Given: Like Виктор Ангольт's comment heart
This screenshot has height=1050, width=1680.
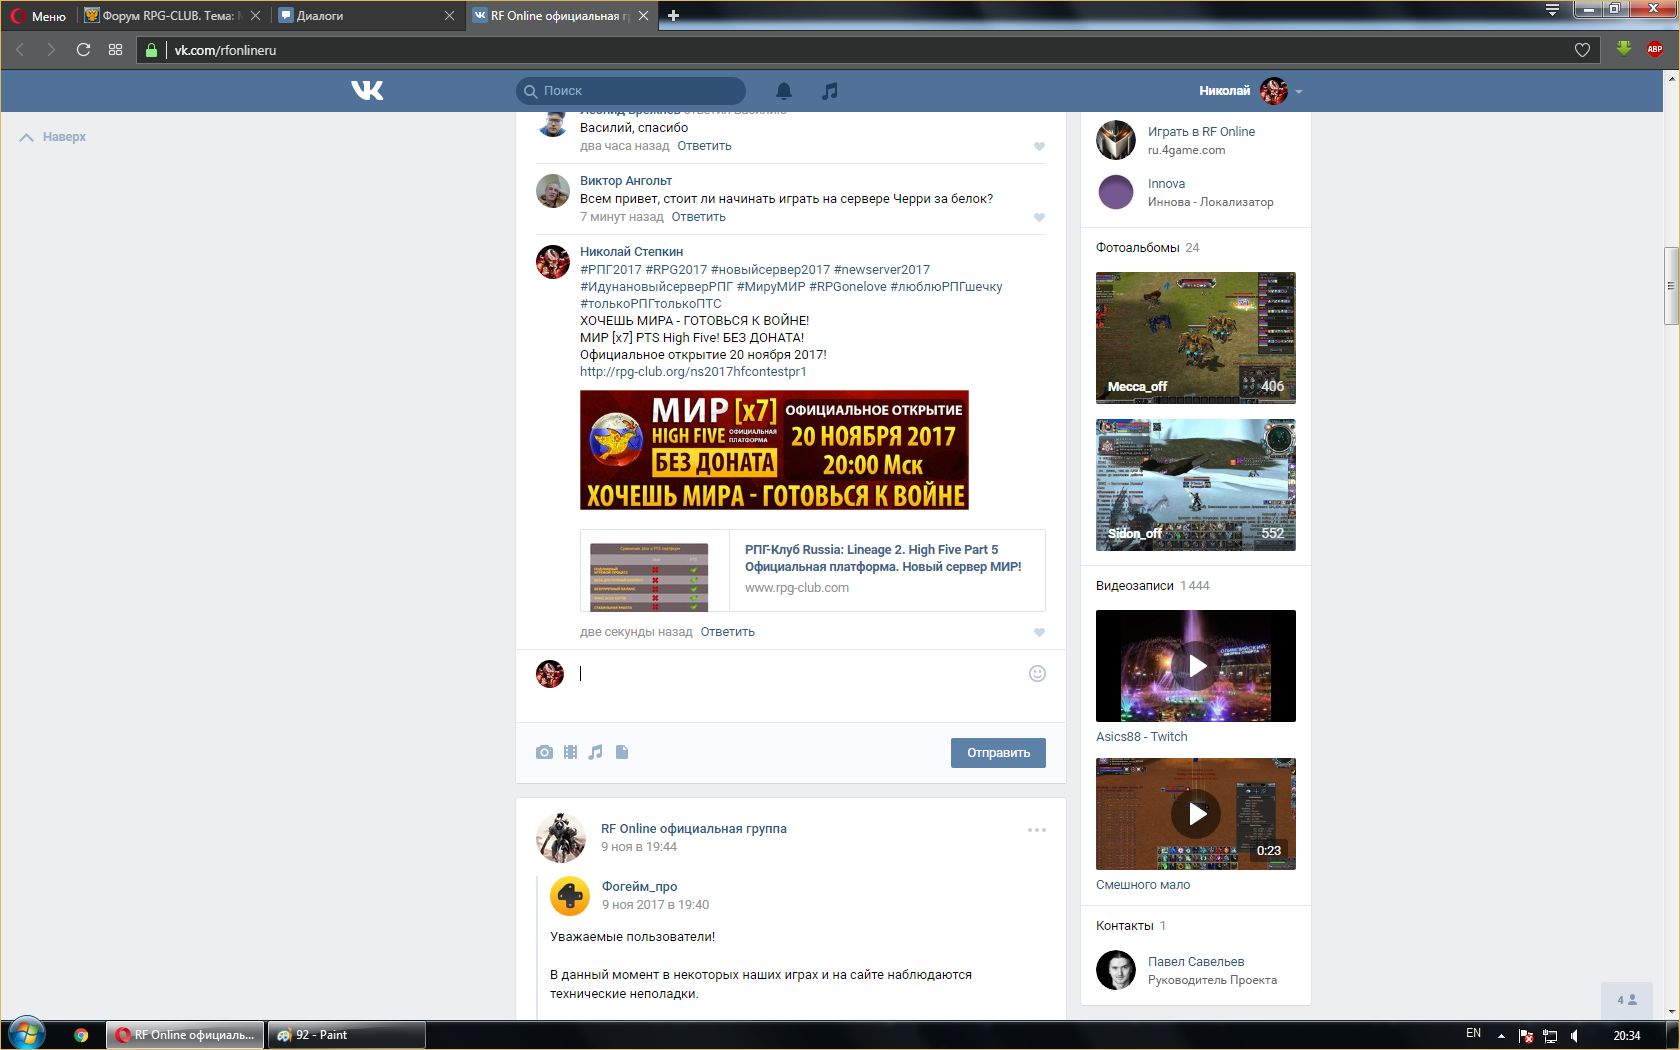Looking at the screenshot, I should tap(1039, 217).
